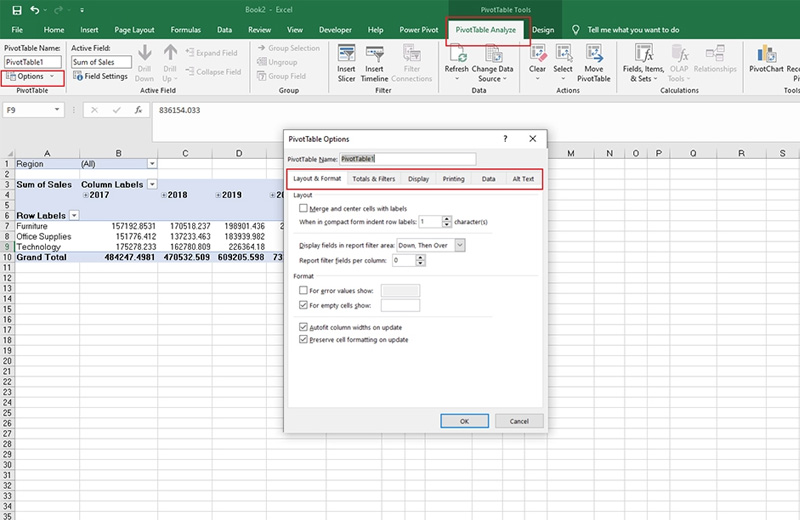Click the Drill Up arrow icon
The image size is (800, 520).
pos(170,53)
